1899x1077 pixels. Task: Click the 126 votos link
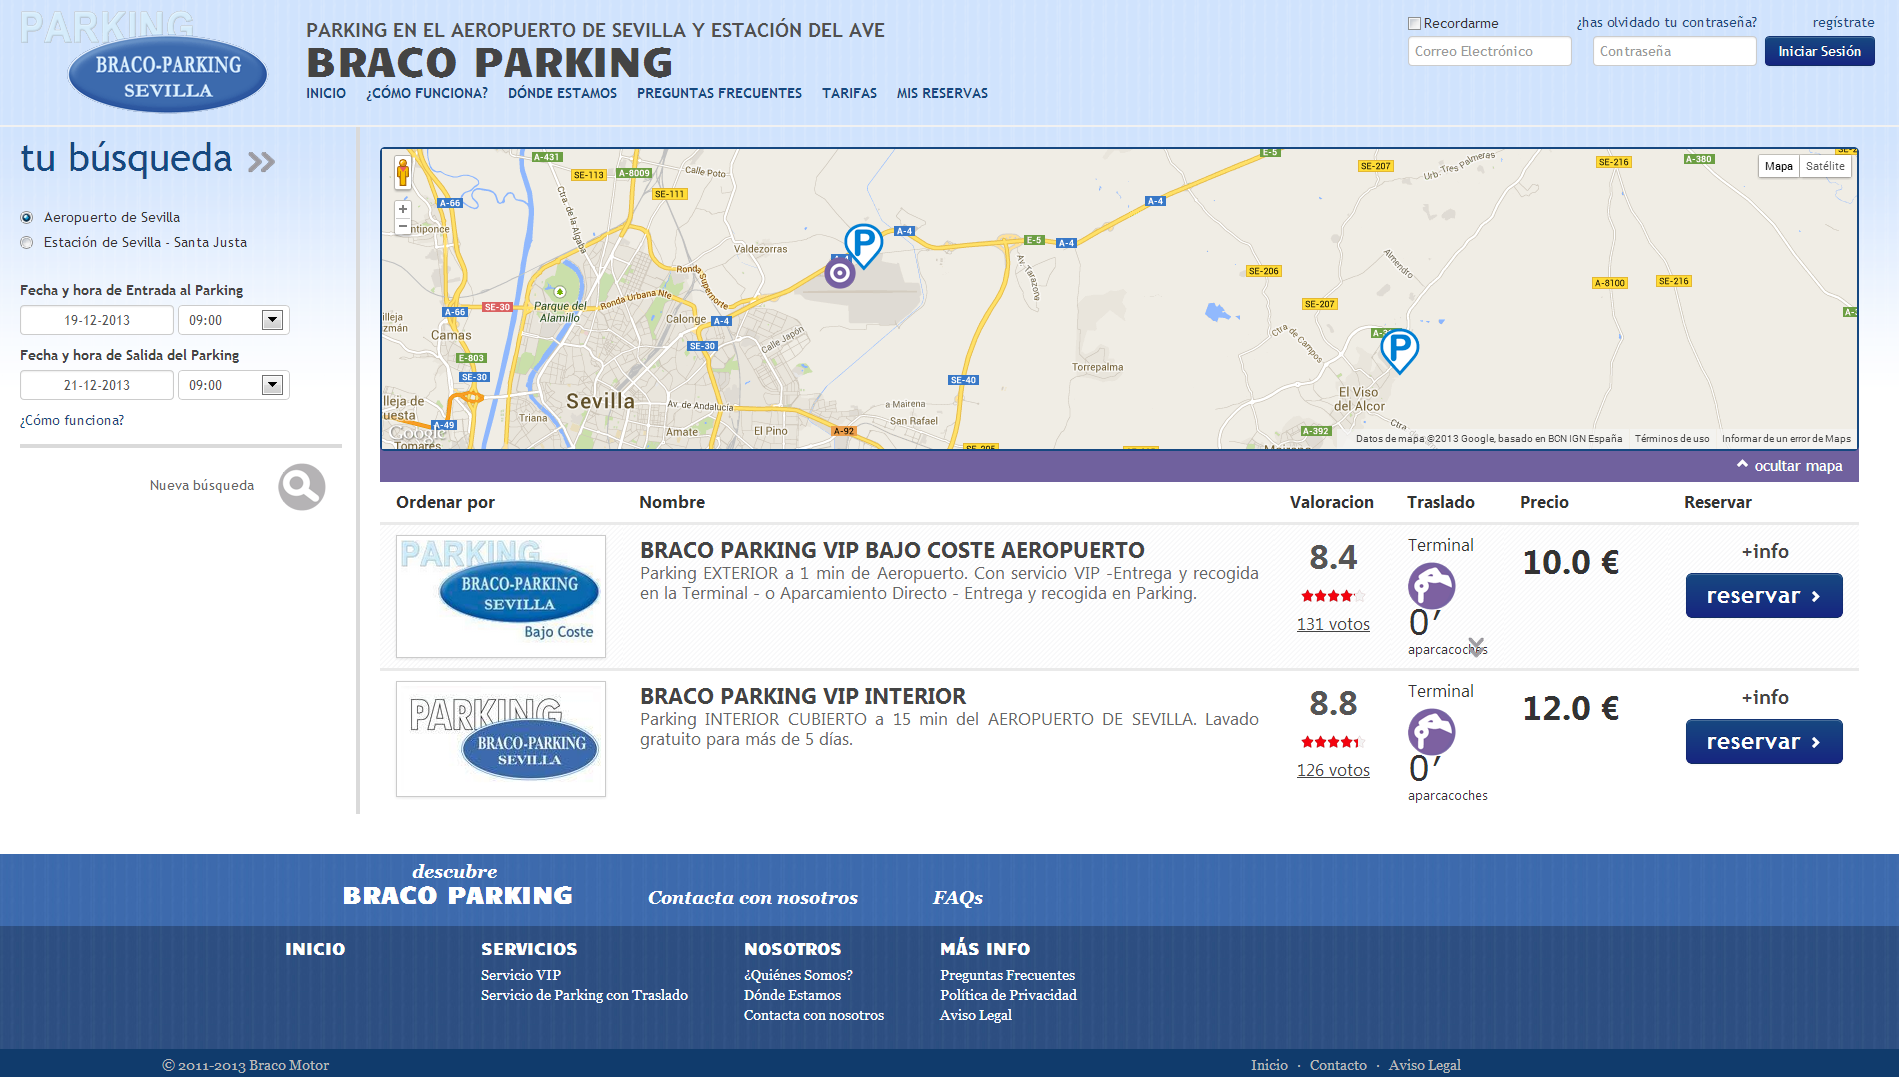pos(1333,770)
